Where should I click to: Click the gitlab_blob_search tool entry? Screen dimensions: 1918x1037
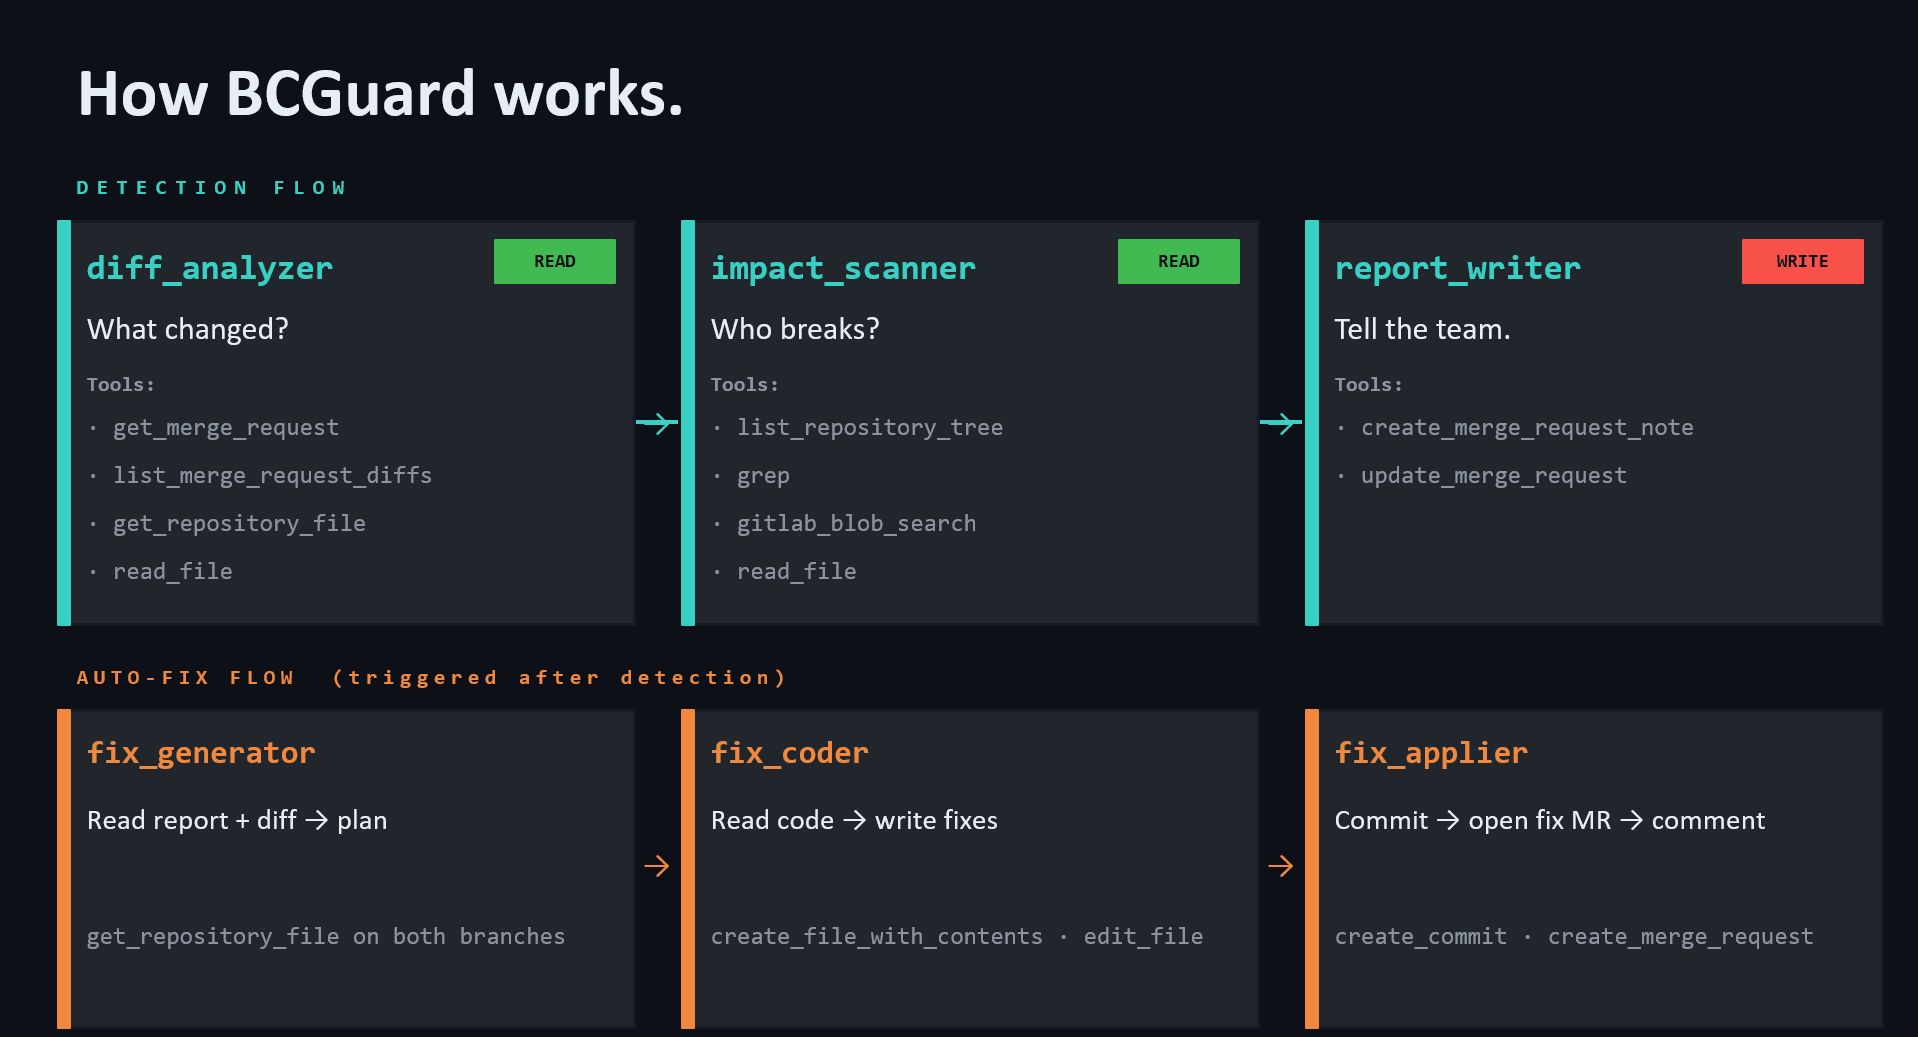coord(856,524)
